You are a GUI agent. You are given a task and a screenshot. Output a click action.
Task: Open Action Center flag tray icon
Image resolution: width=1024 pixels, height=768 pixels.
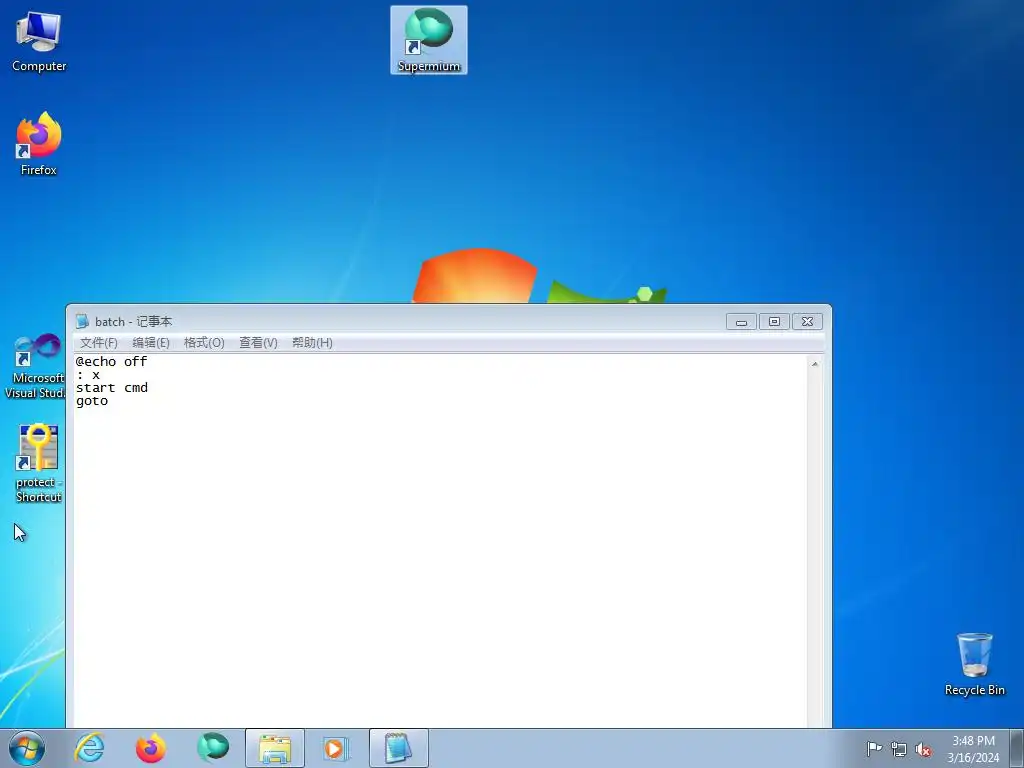(874, 748)
